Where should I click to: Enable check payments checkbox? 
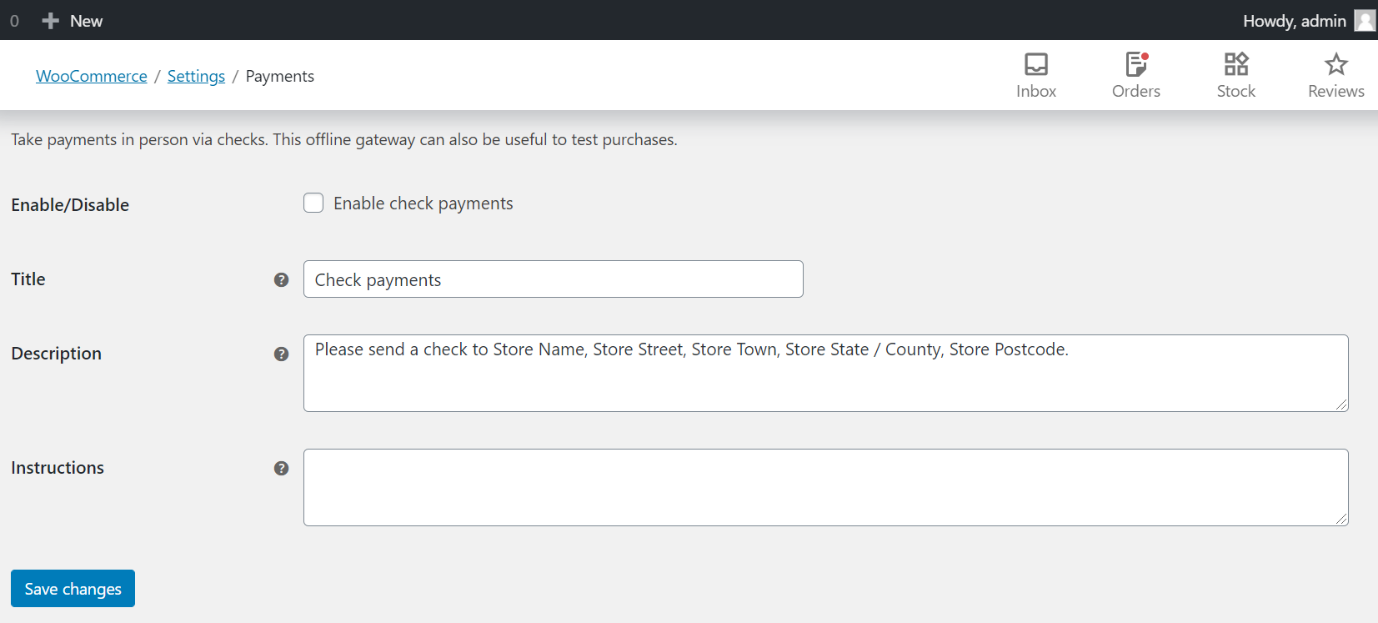[314, 204]
